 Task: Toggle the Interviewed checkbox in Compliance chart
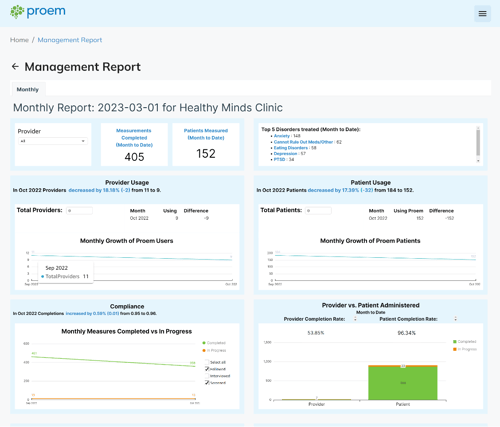click(207, 376)
